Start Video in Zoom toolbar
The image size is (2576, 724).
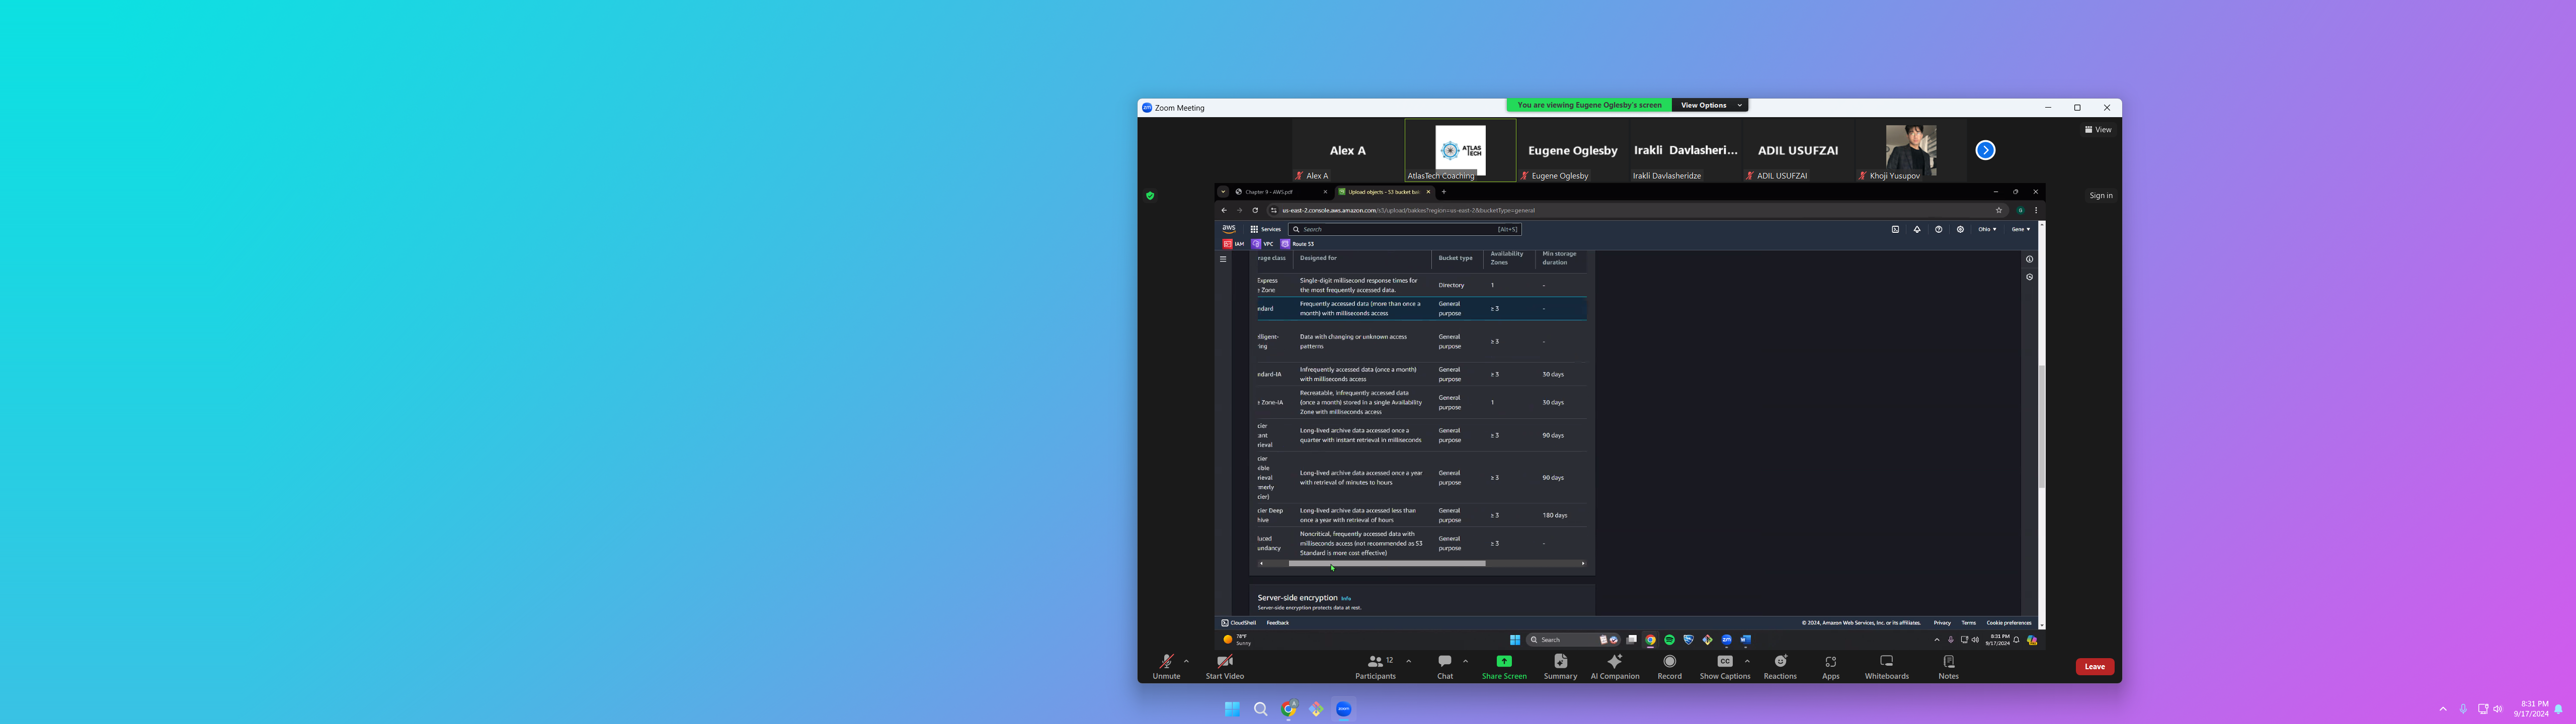click(x=1224, y=665)
